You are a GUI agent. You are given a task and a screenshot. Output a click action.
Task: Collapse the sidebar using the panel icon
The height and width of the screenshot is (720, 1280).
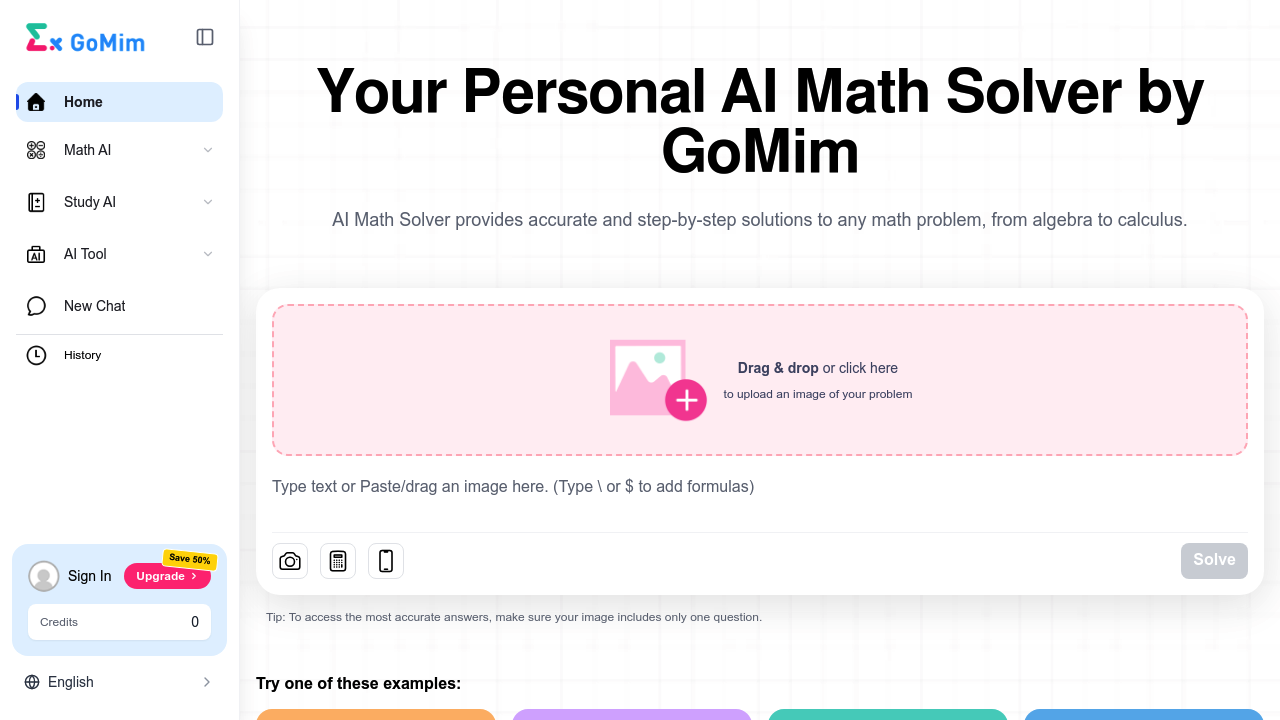tap(205, 37)
